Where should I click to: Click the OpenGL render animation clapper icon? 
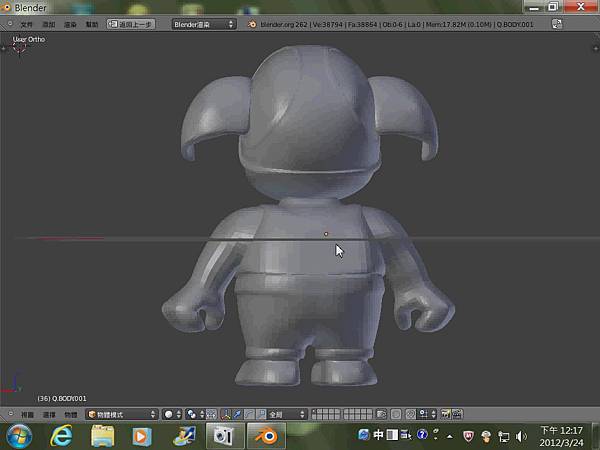pos(457,414)
